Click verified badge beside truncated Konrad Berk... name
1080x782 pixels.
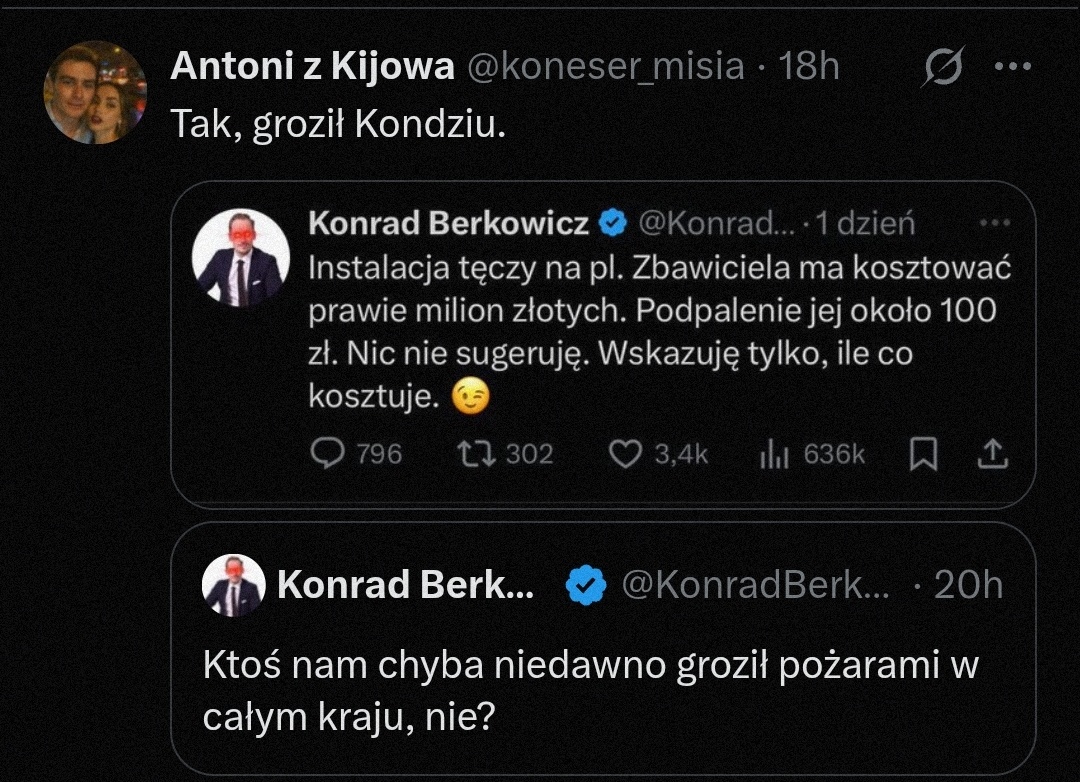point(585,585)
